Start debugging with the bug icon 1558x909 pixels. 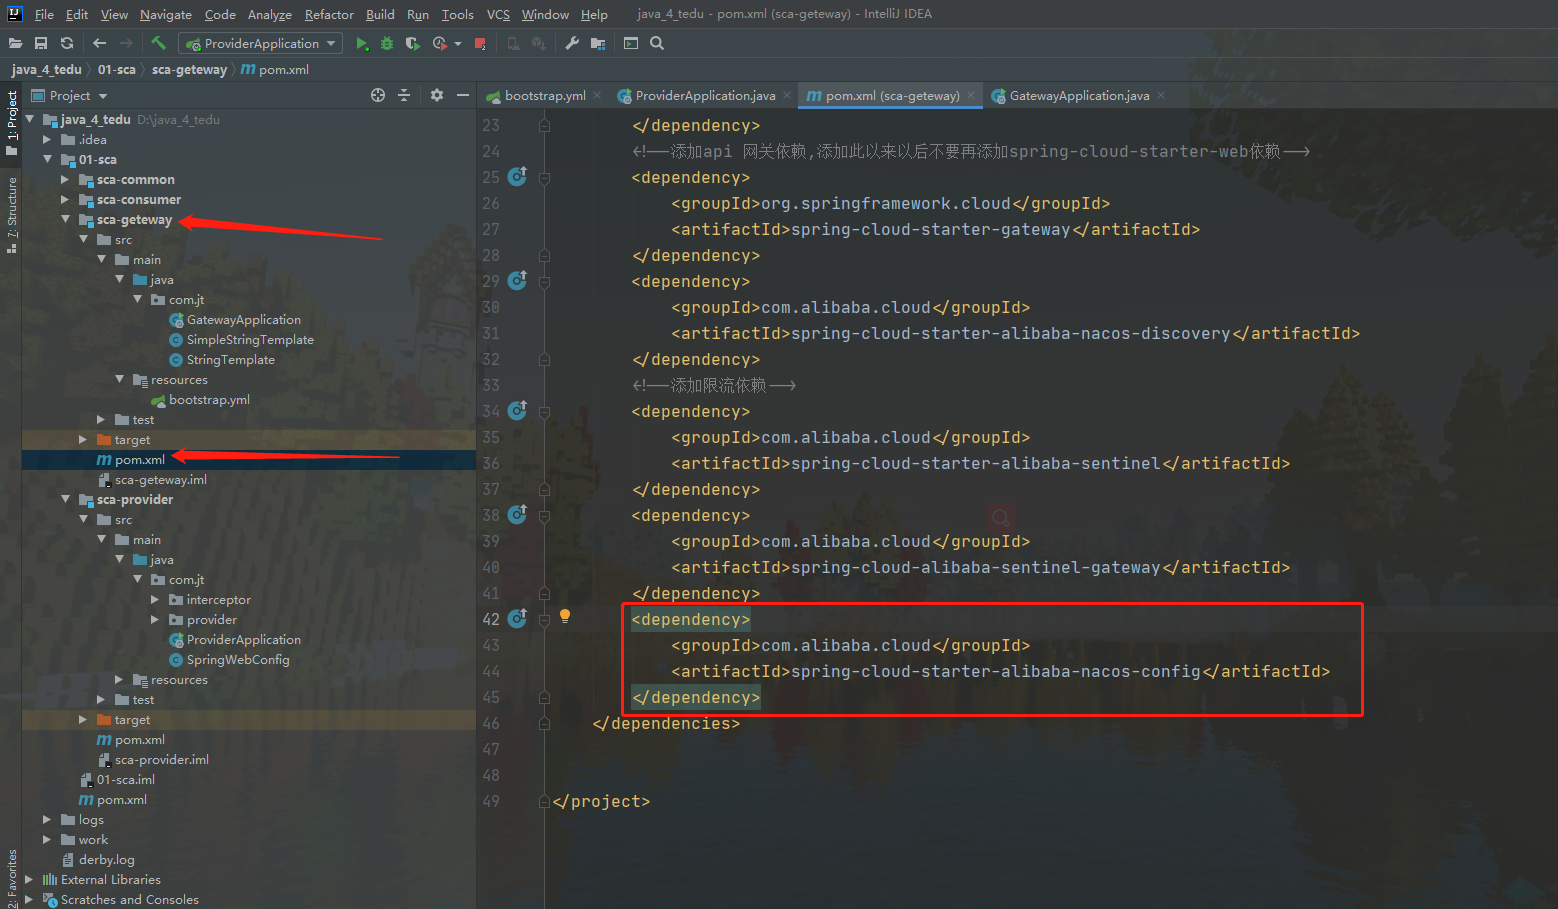click(387, 43)
